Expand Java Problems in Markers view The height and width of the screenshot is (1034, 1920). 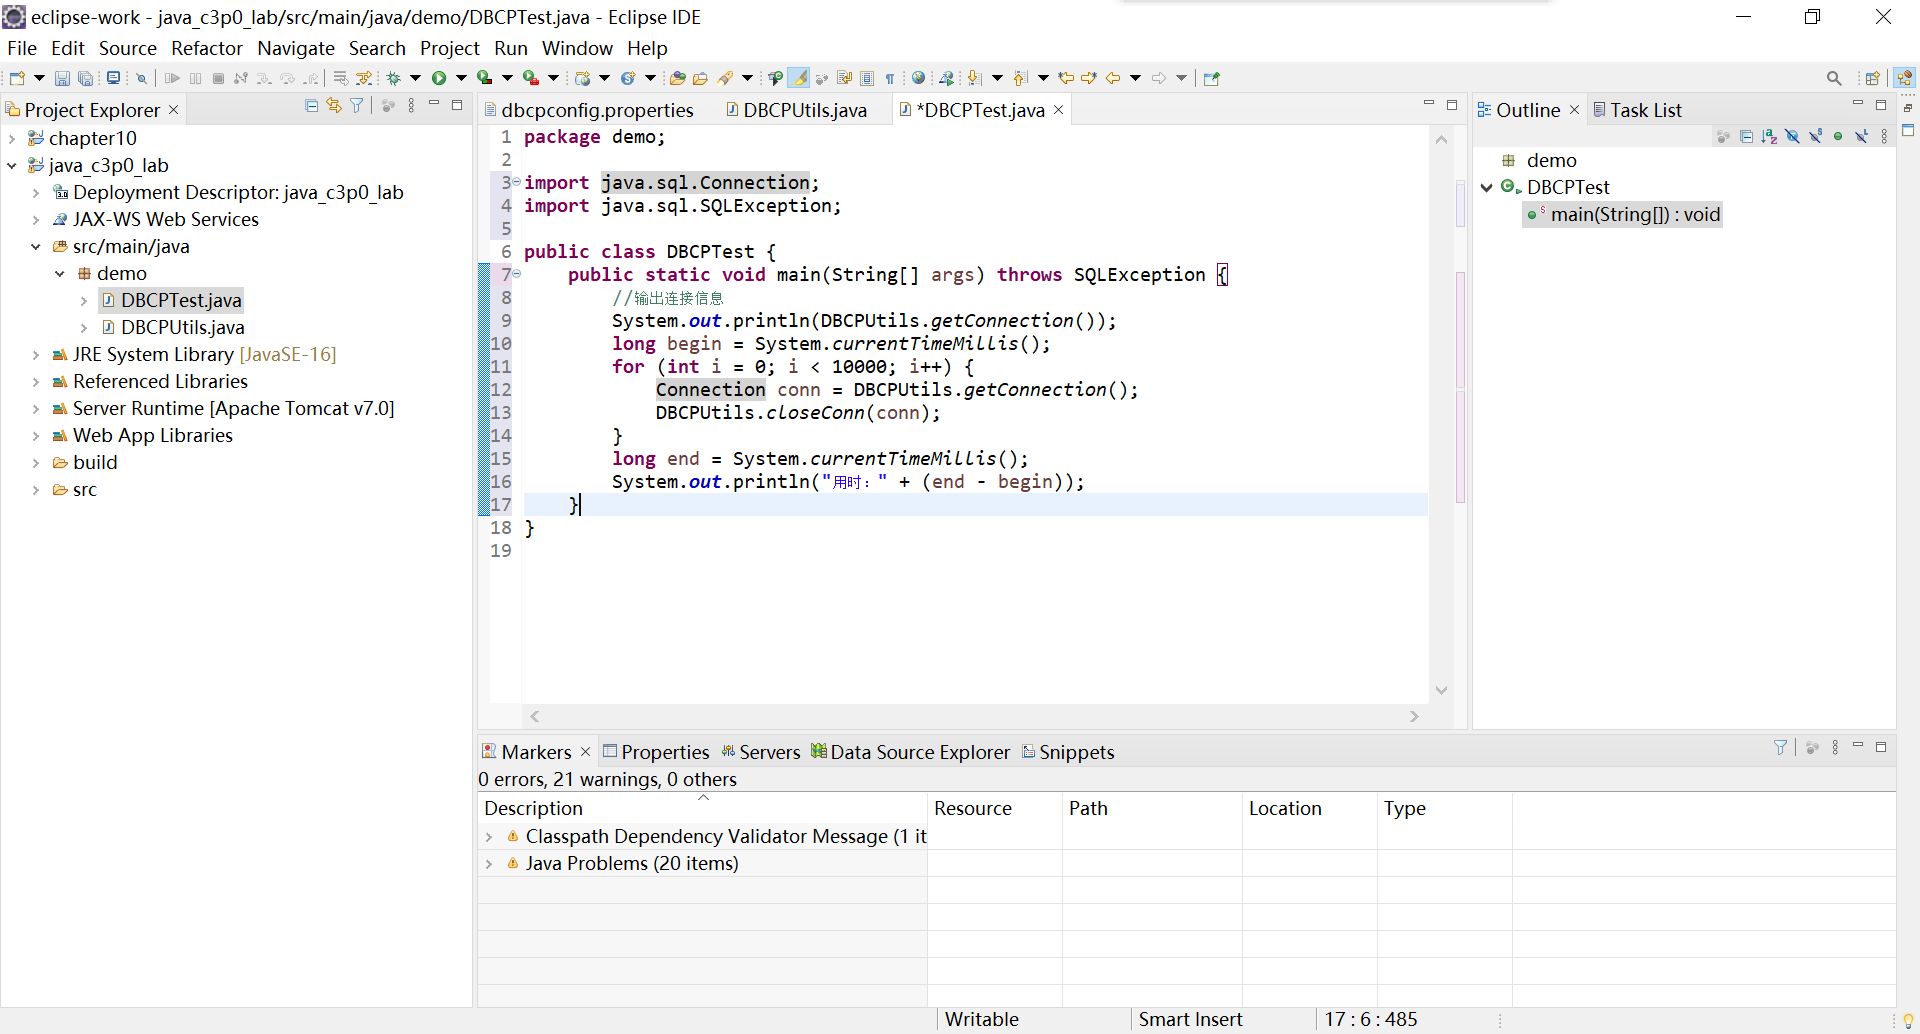click(x=490, y=864)
